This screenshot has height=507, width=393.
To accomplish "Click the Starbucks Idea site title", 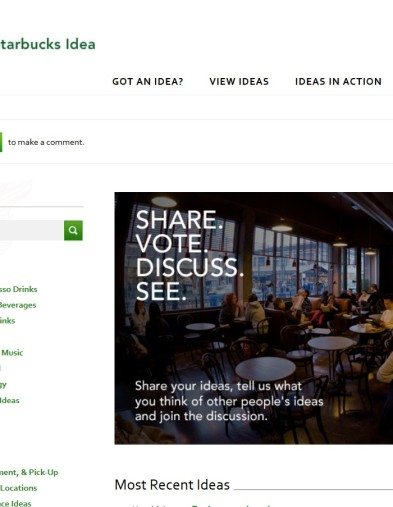I will click(x=47, y=44).
